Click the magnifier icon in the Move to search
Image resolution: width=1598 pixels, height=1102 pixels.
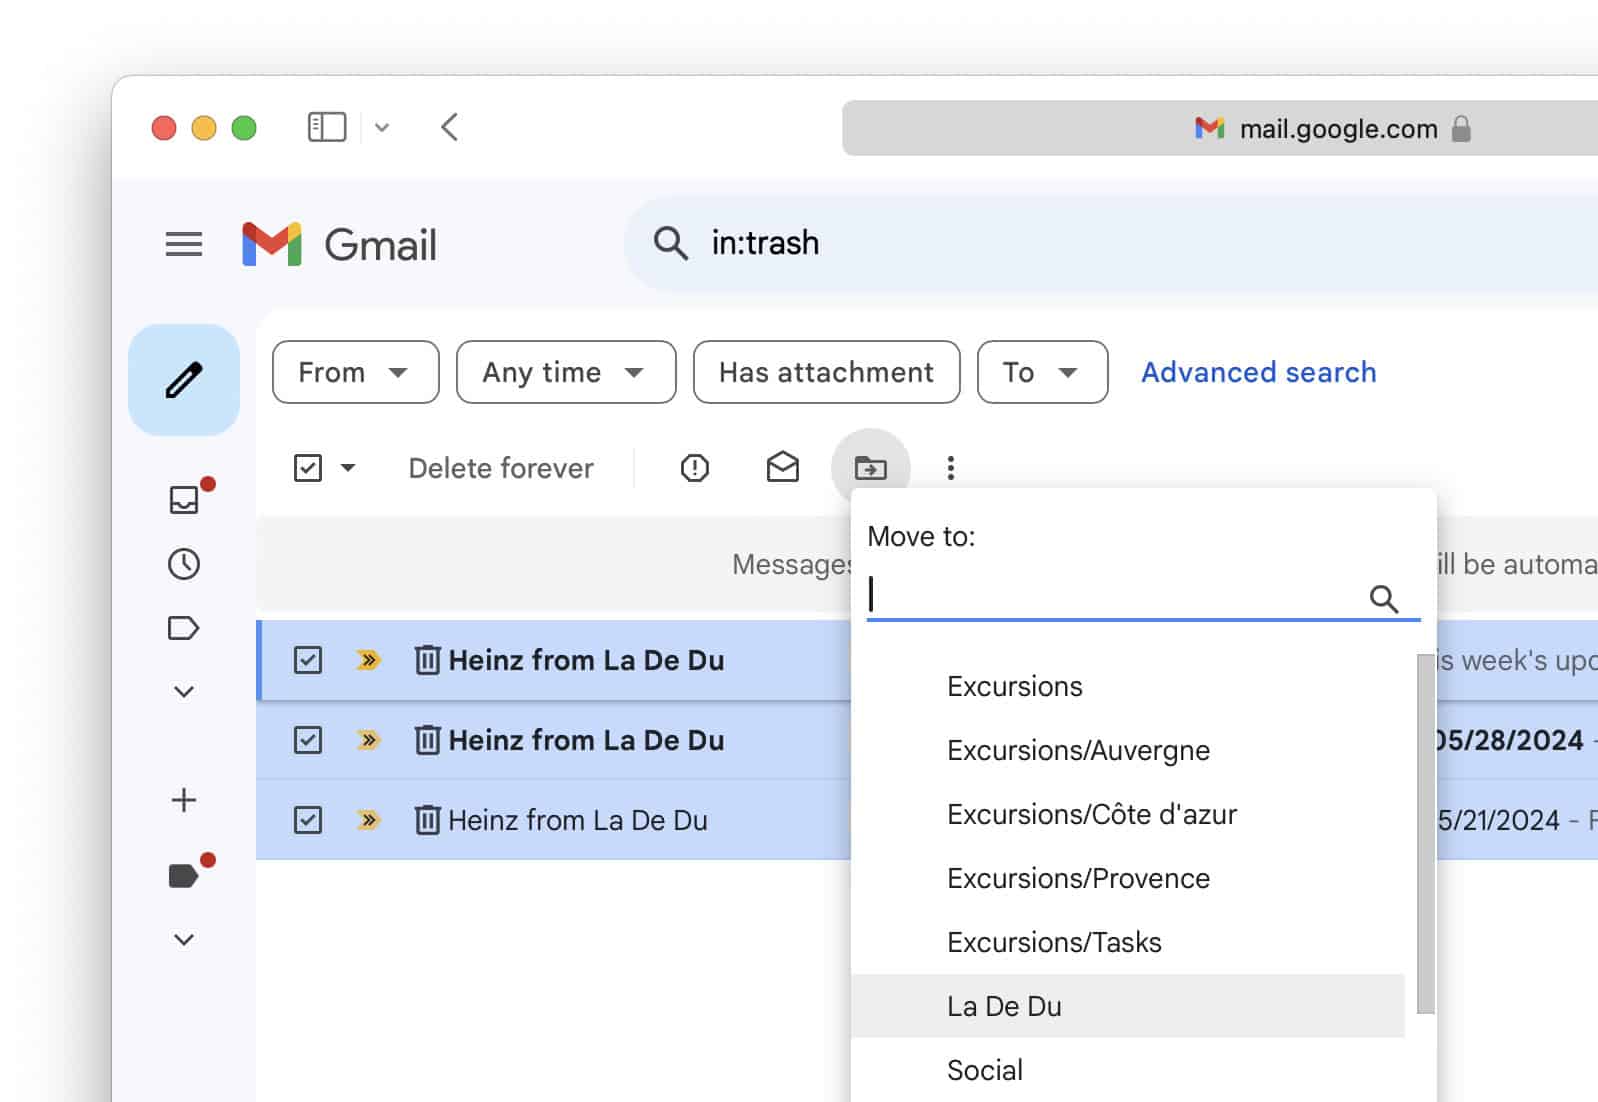pyautogui.click(x=1384, y=598)
